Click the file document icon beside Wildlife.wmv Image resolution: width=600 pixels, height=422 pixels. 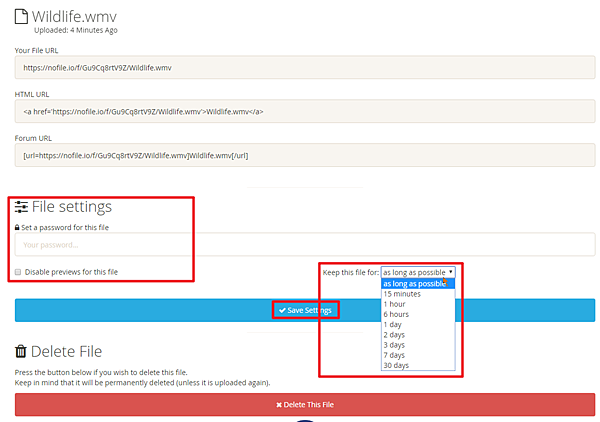point(21,16)
